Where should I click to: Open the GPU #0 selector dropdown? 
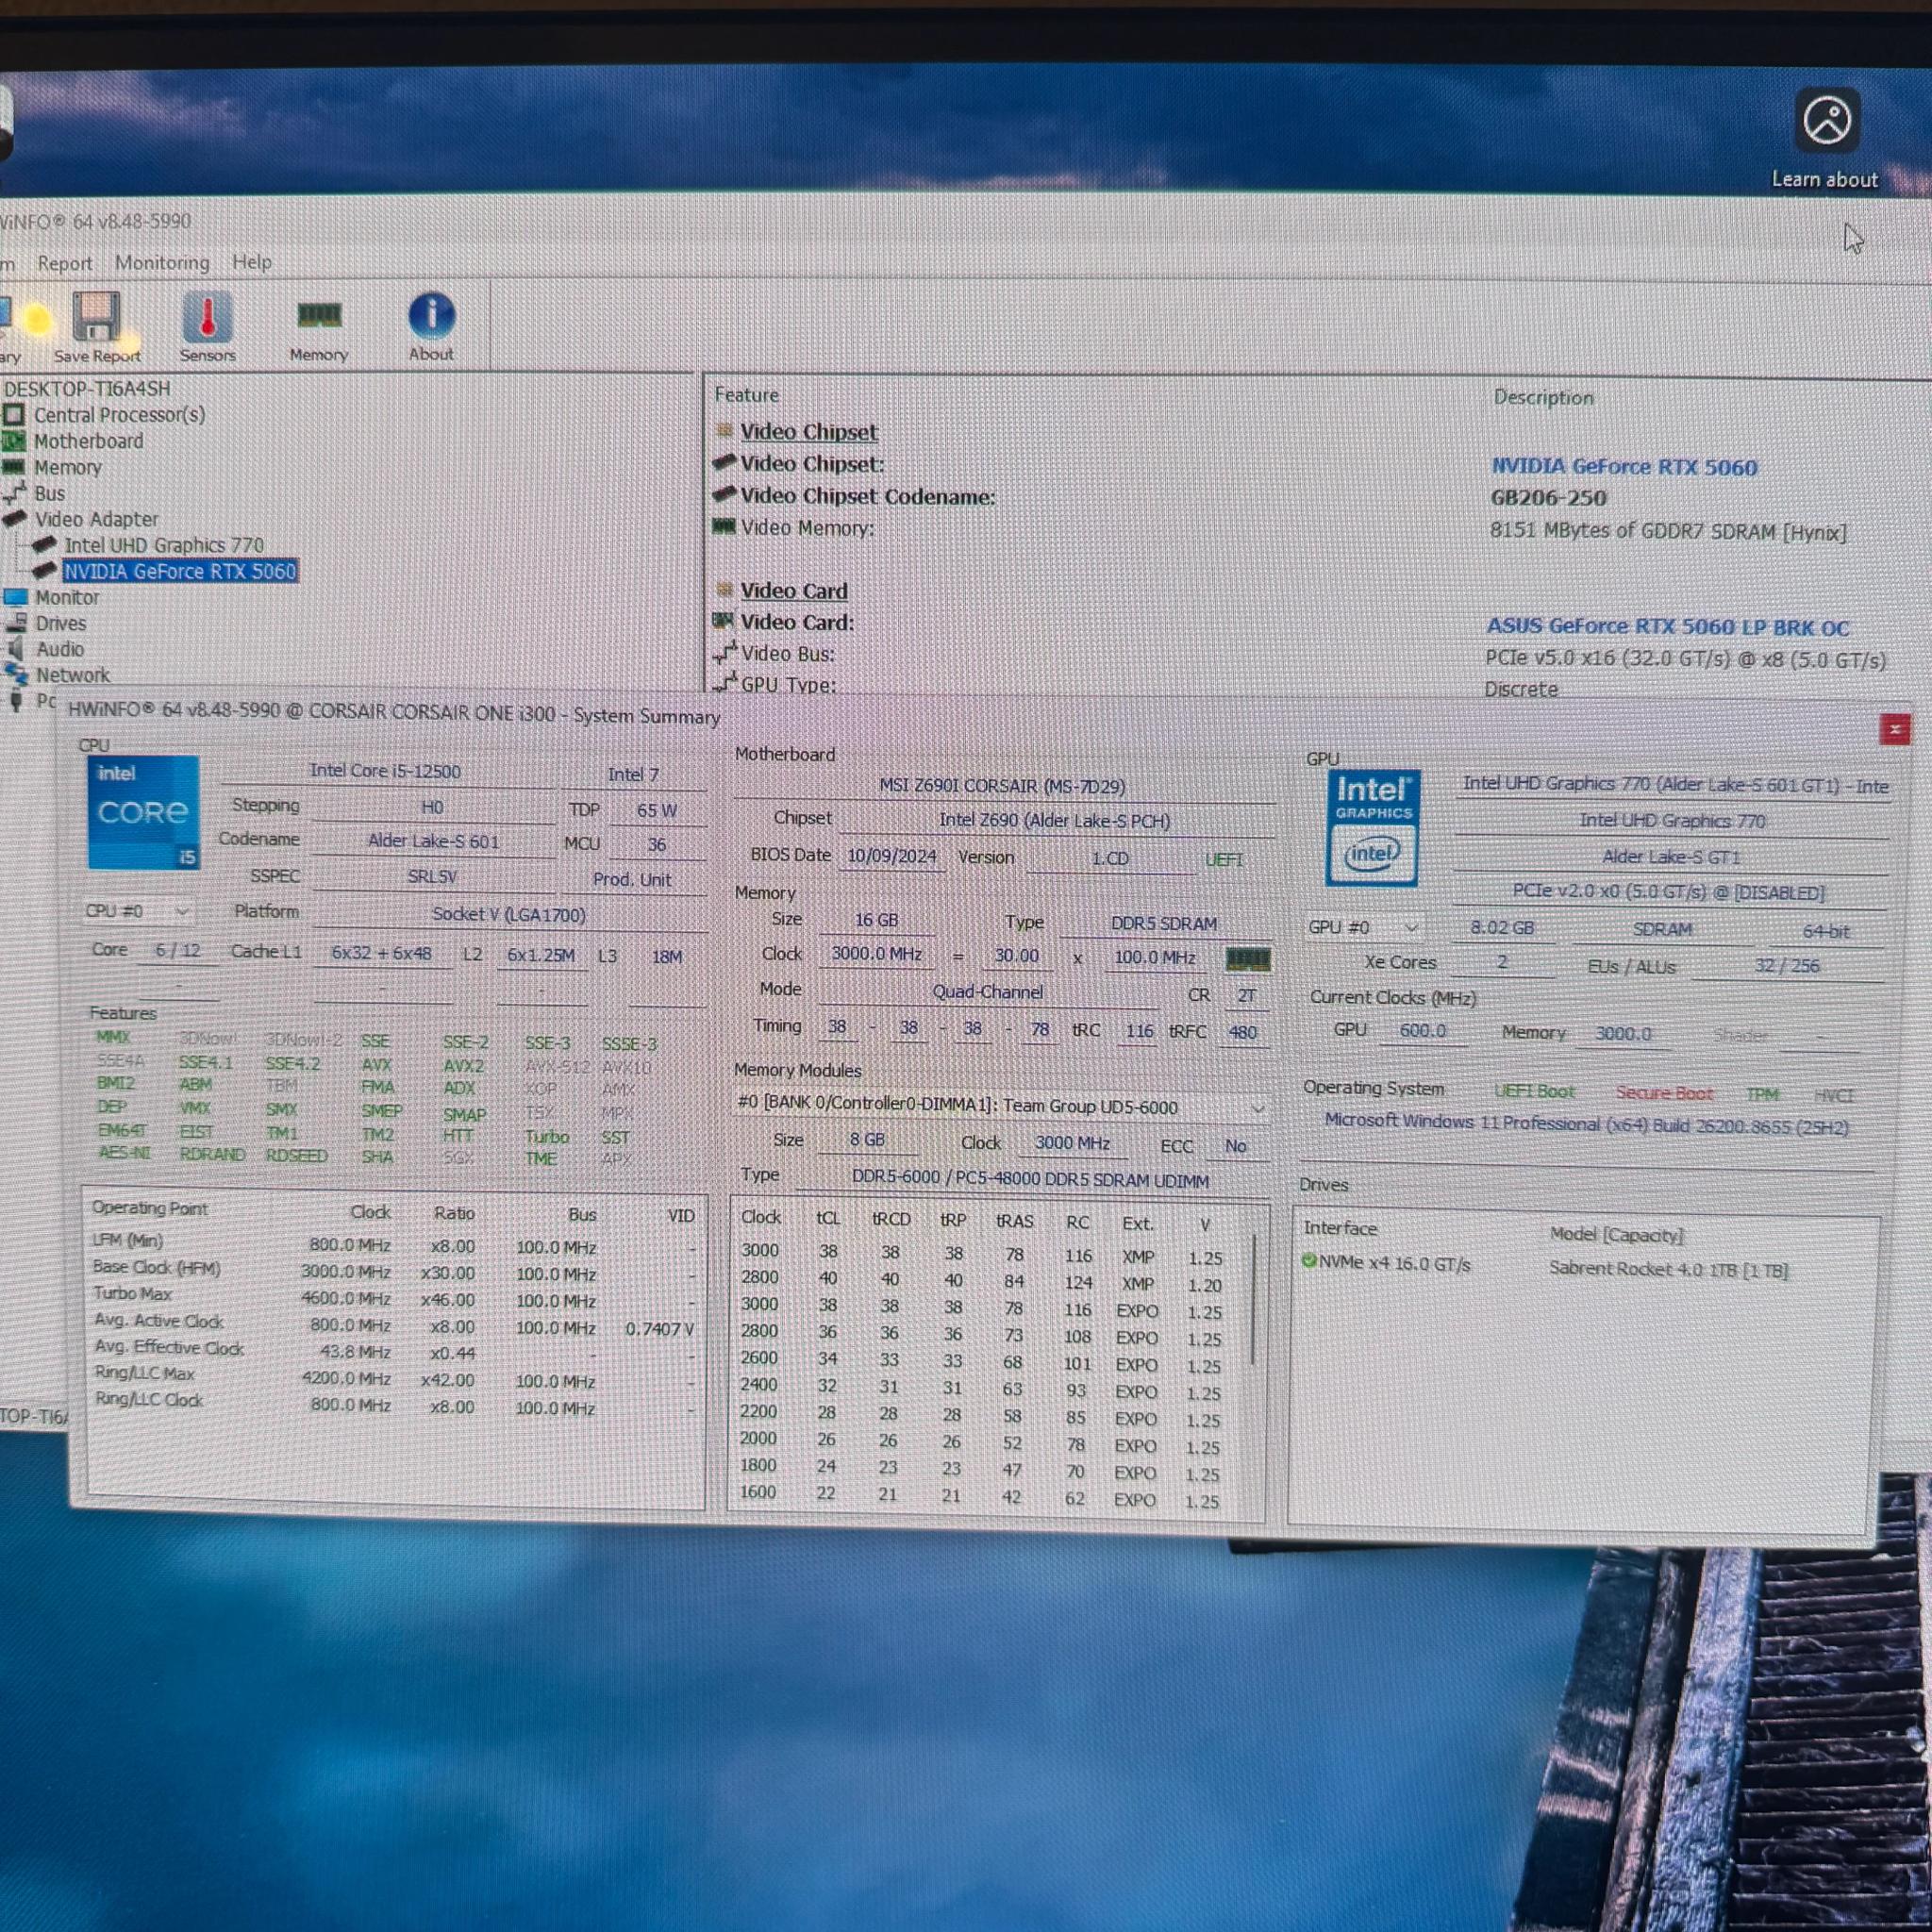(1364, 927)
